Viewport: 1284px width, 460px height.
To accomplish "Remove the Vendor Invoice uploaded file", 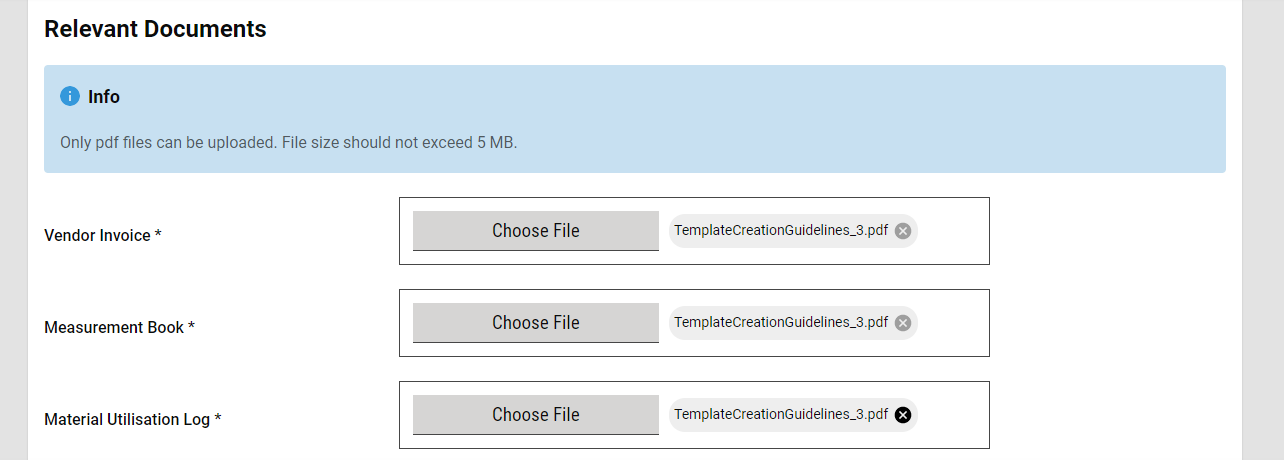I will 903,231.
